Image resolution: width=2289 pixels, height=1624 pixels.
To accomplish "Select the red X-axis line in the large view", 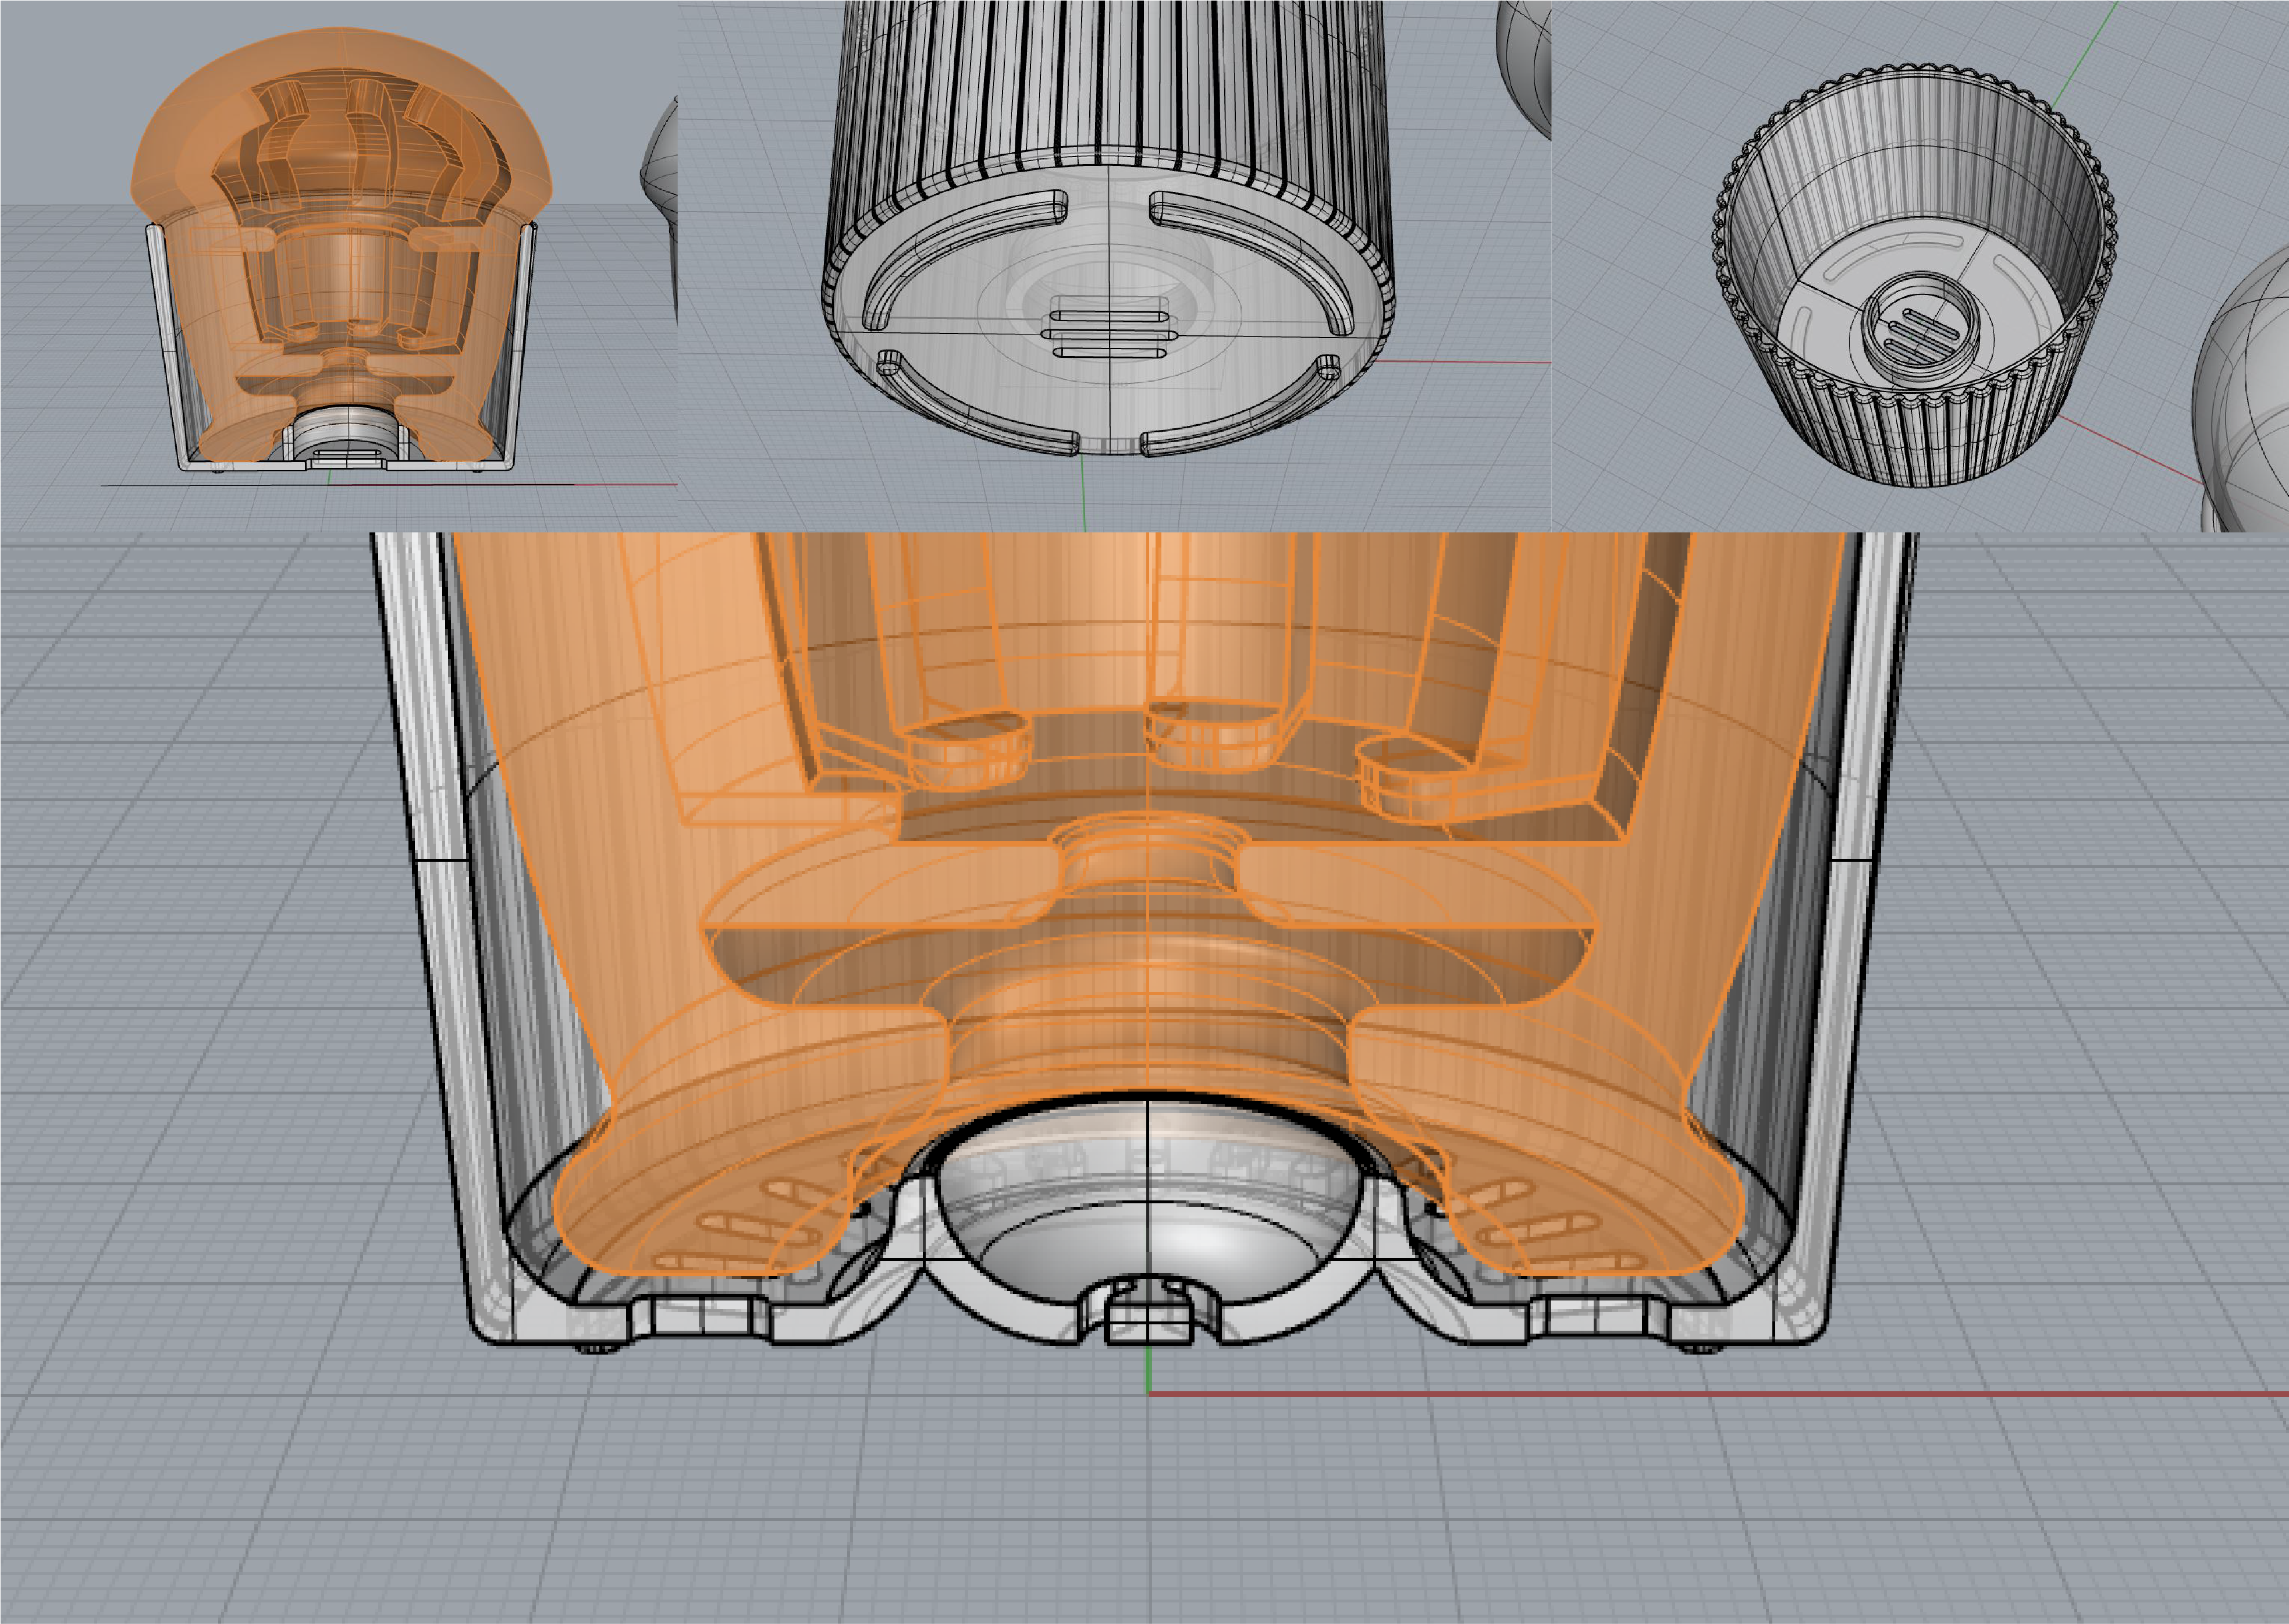I will tap(1750, 1394).
